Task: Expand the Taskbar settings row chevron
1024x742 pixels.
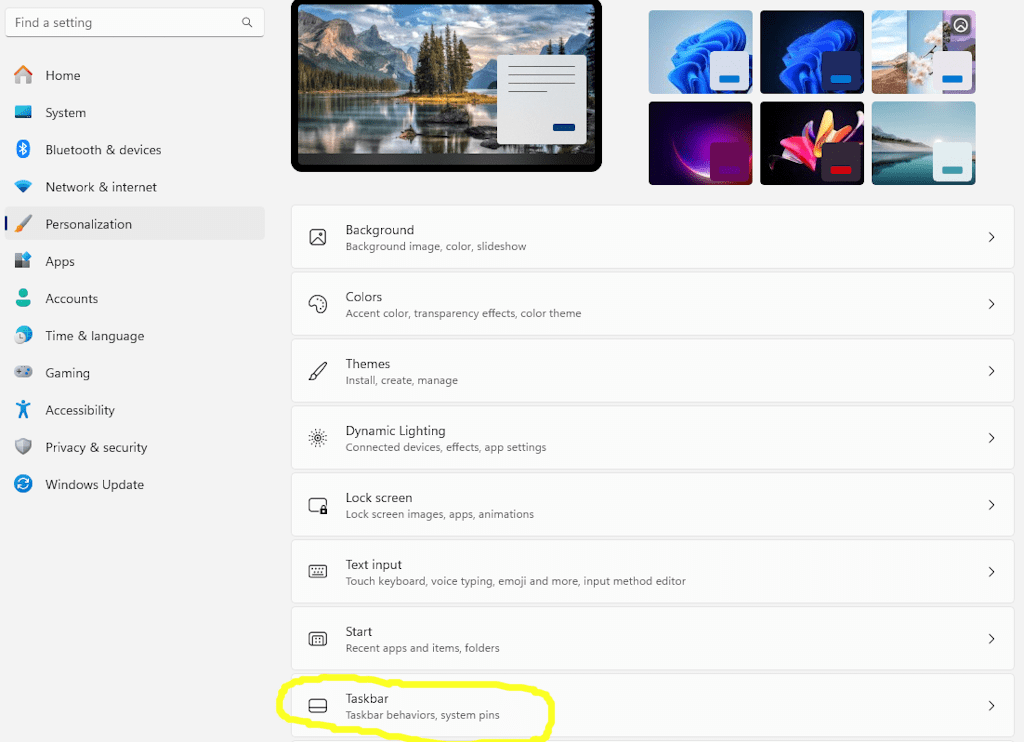Action: 991,705
